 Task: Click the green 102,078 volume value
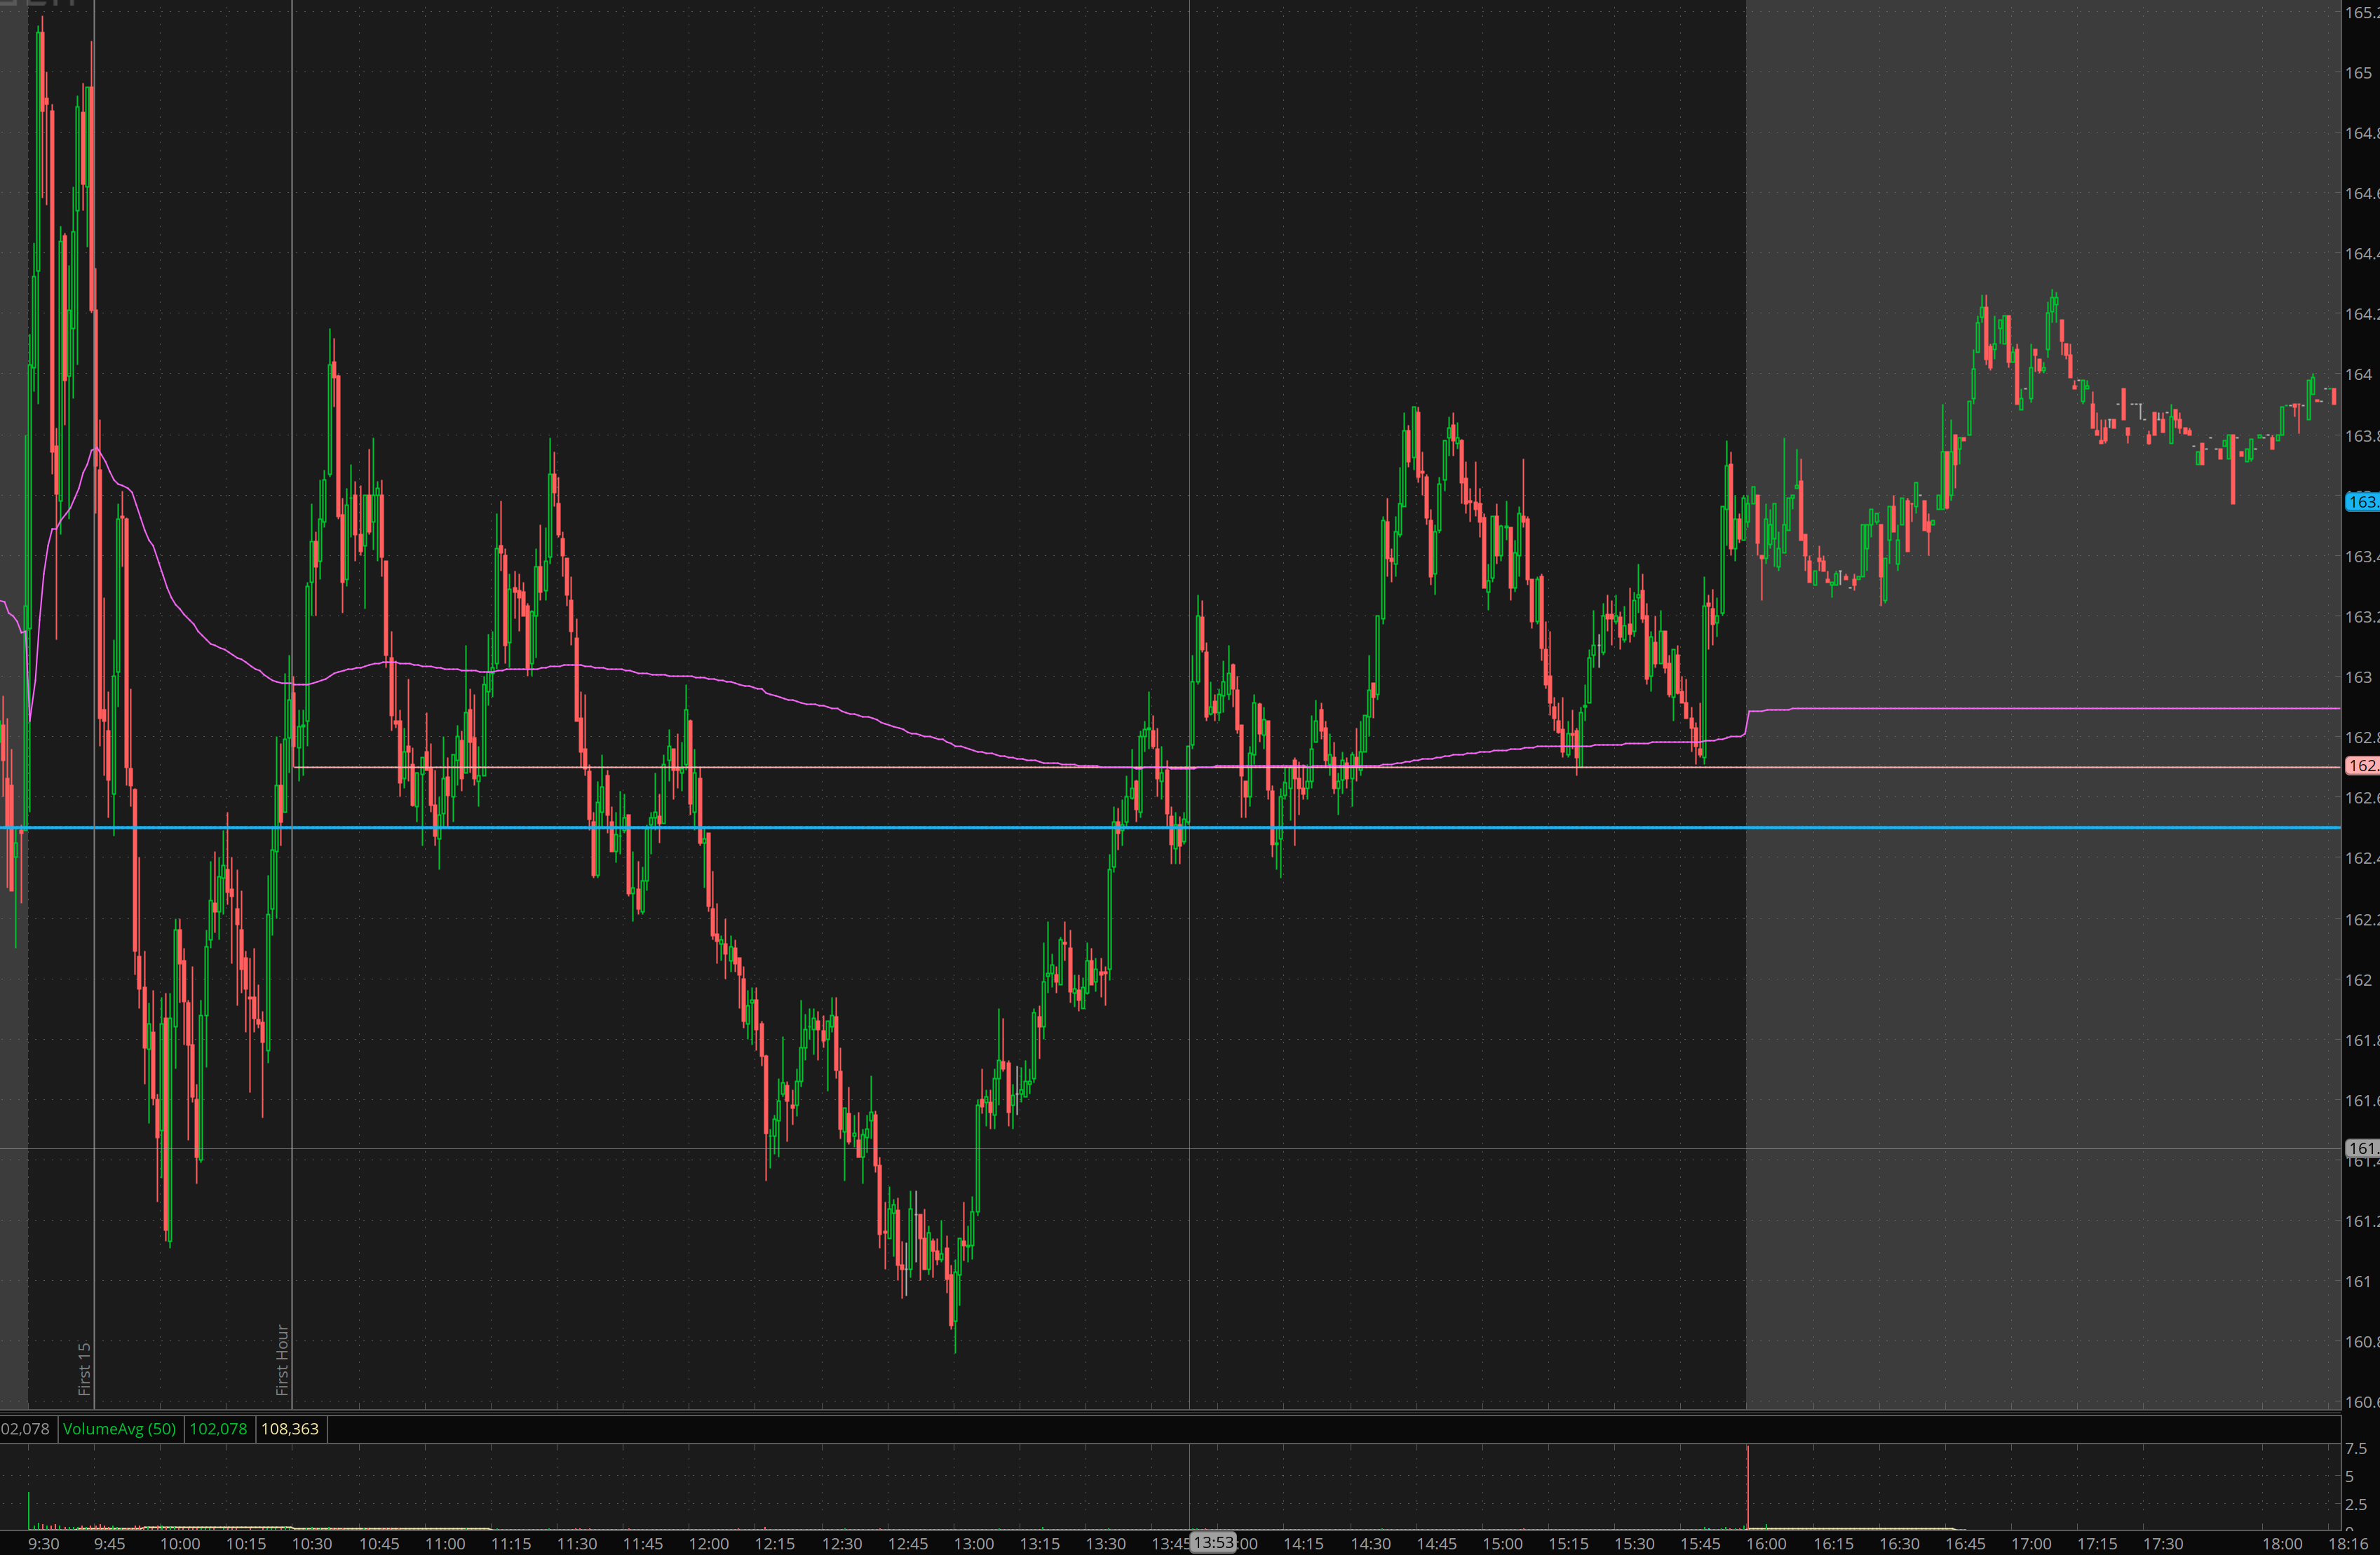pos(218,1428)
